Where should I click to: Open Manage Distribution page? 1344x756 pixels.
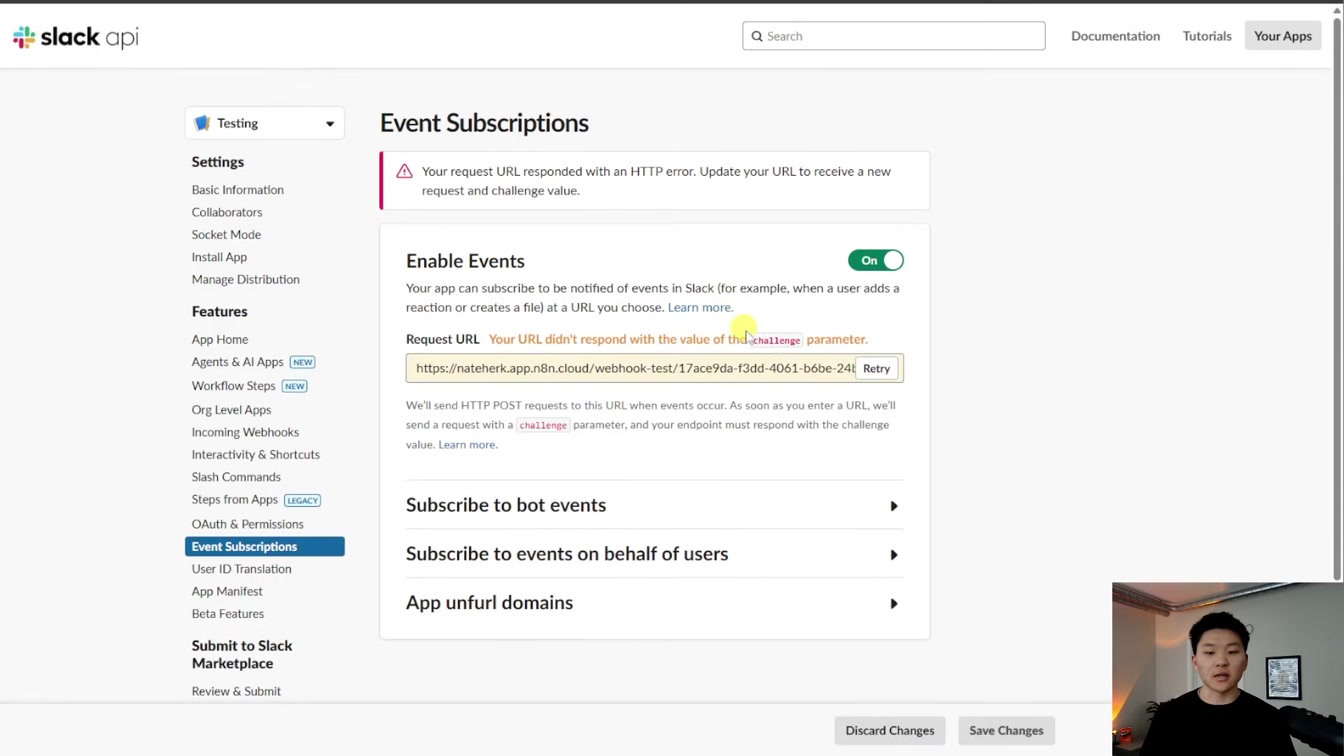[x=246, y=280]
